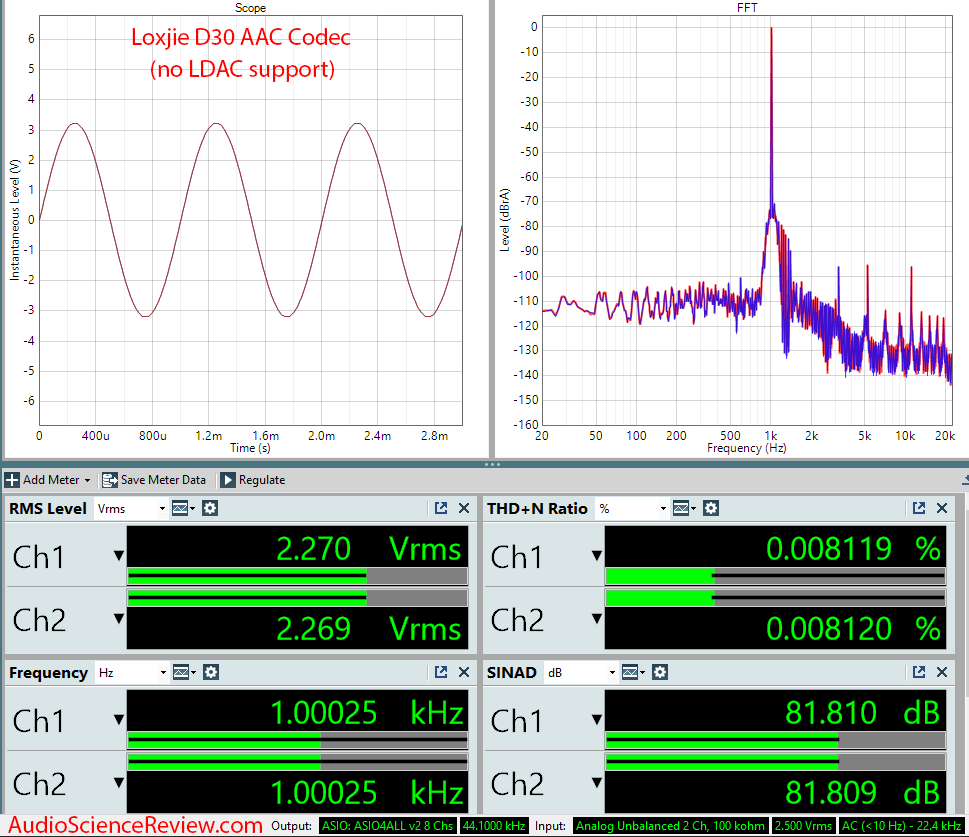The image size is (969, 837).
Task: Open Frequency meter display-type icon
Action: tap(184, 673)
